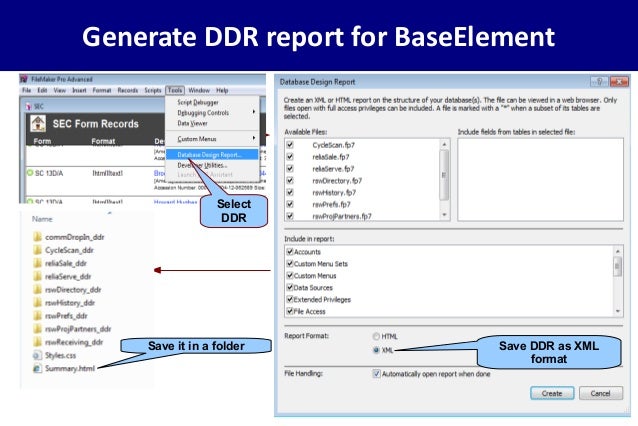Expand the Custom Menus submenu arrow
This screenshot has width=638, height=426.
[254, 138]
